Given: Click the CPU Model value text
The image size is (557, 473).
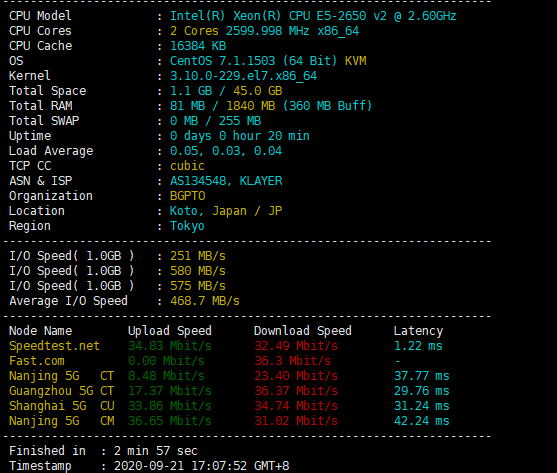Looking at the screenshot, I should click(313, 16).
